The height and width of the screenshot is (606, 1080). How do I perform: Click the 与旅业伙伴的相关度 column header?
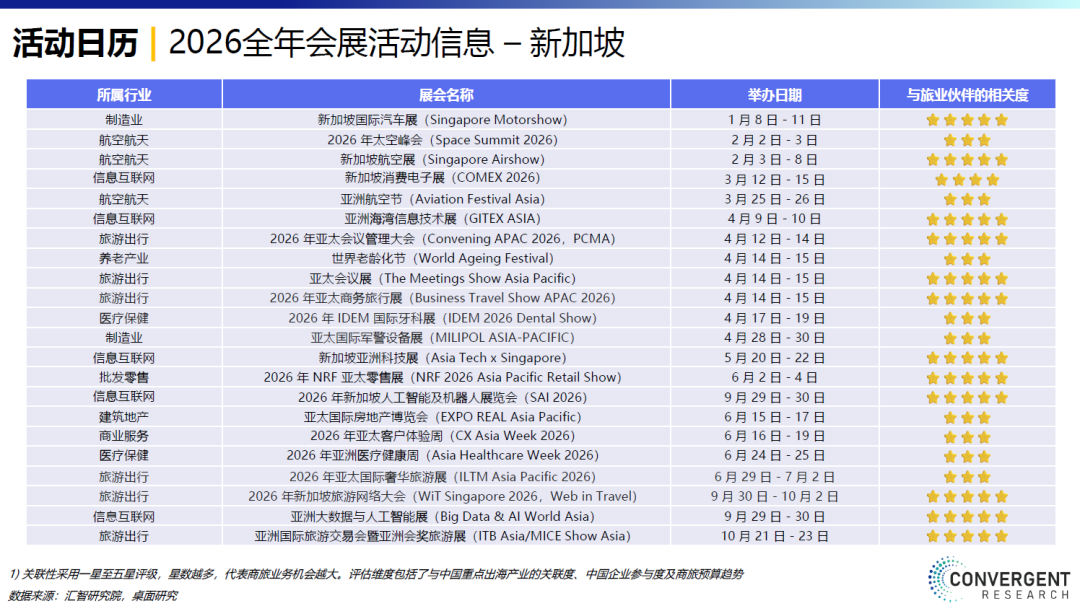click(x=967, y=94)
